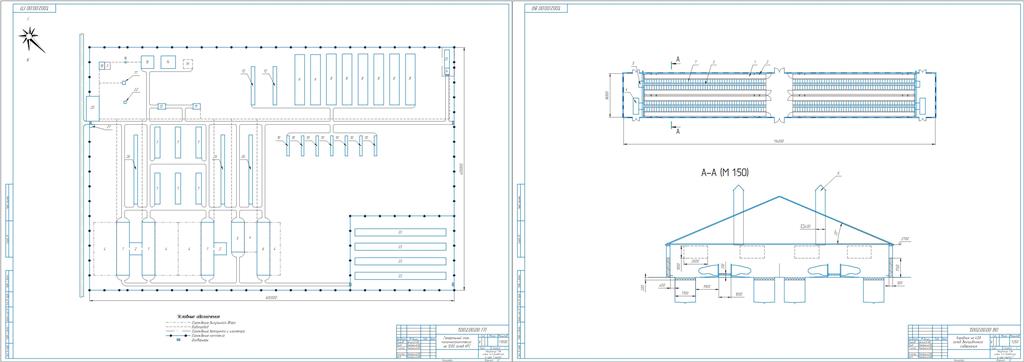Click the right sheet's title block
1024x362 pixels.
(x=964, y=340)
